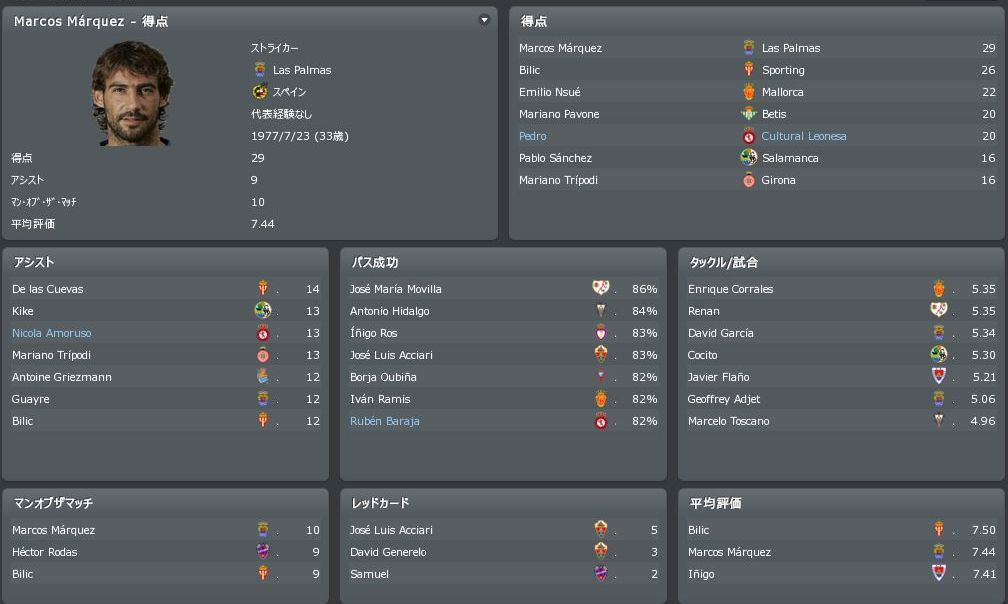Click the Girona club badge icon

point(748,180)
